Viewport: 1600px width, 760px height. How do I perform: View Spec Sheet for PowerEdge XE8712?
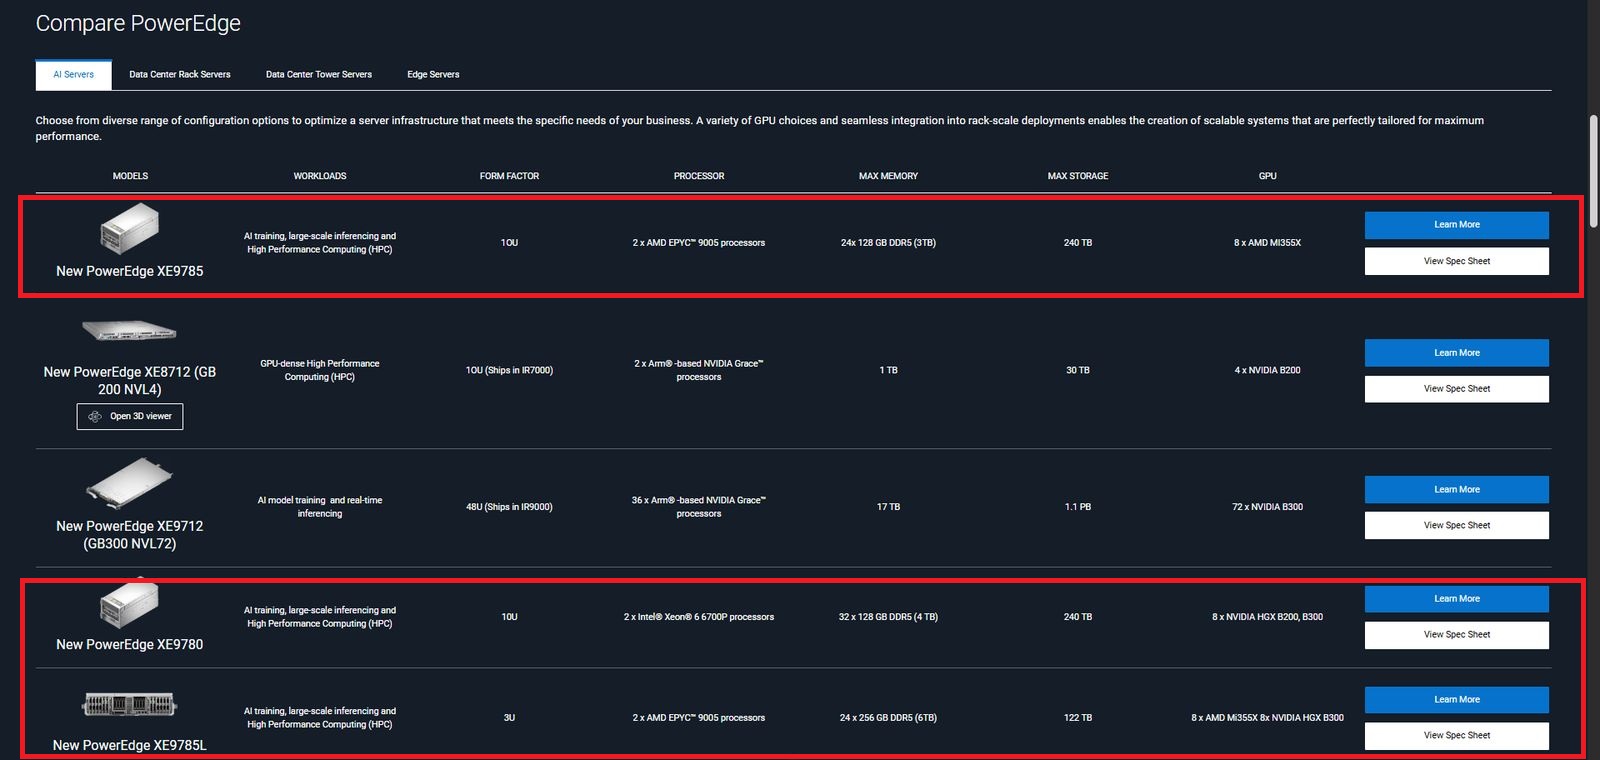pos(1456,389)
